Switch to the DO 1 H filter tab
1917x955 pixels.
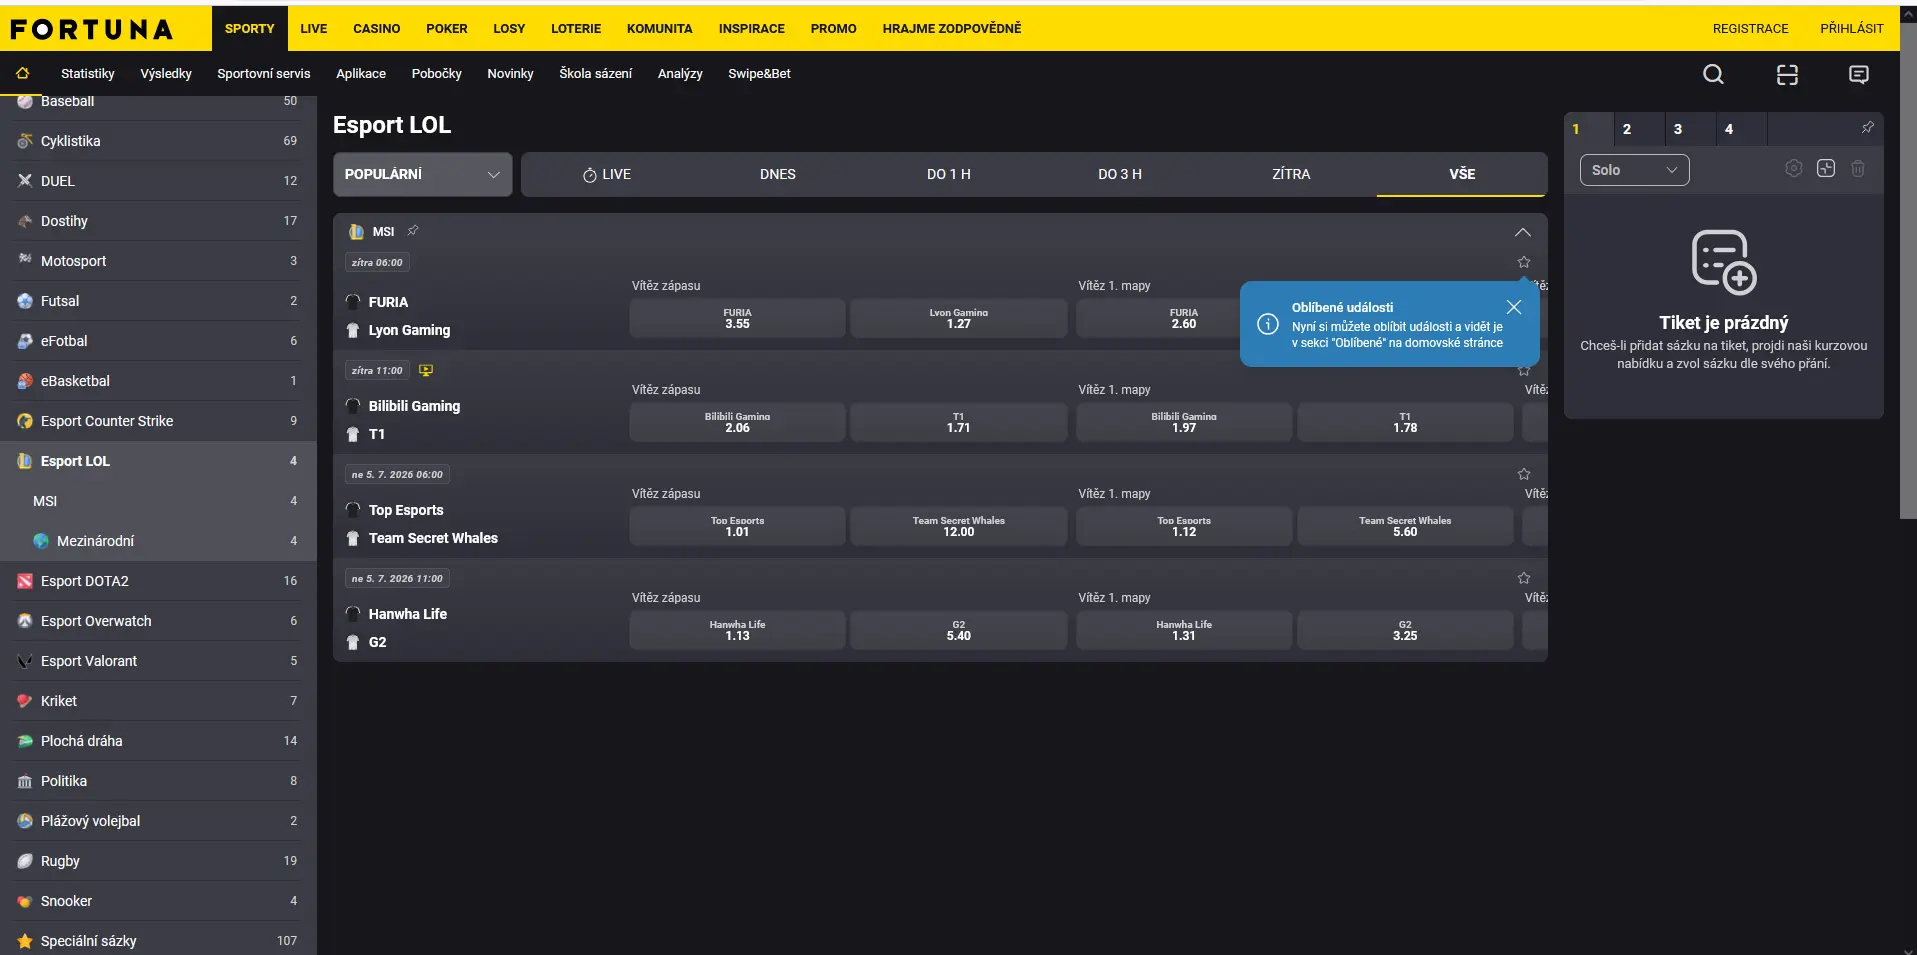(x=949, y=174)
